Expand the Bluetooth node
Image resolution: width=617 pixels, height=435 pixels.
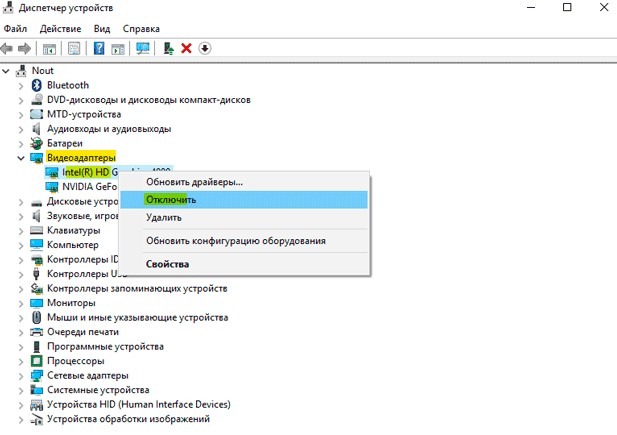21,86
